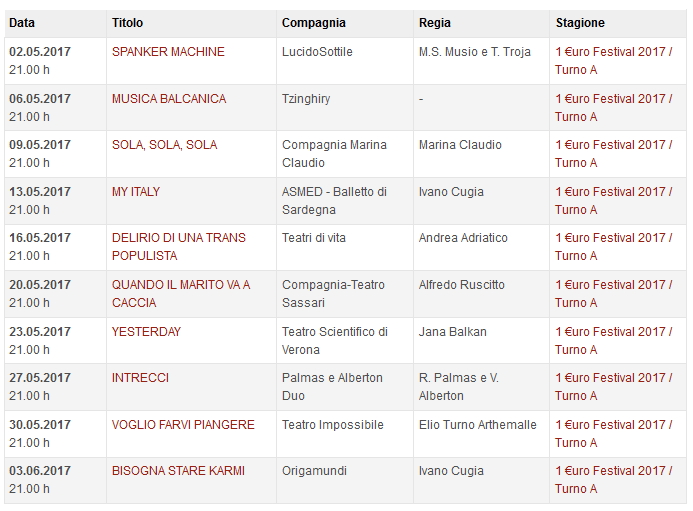This screenshot has height=511, width=693.
Task: Open season link in the Teatro Impossibile row
Action: 614,425
